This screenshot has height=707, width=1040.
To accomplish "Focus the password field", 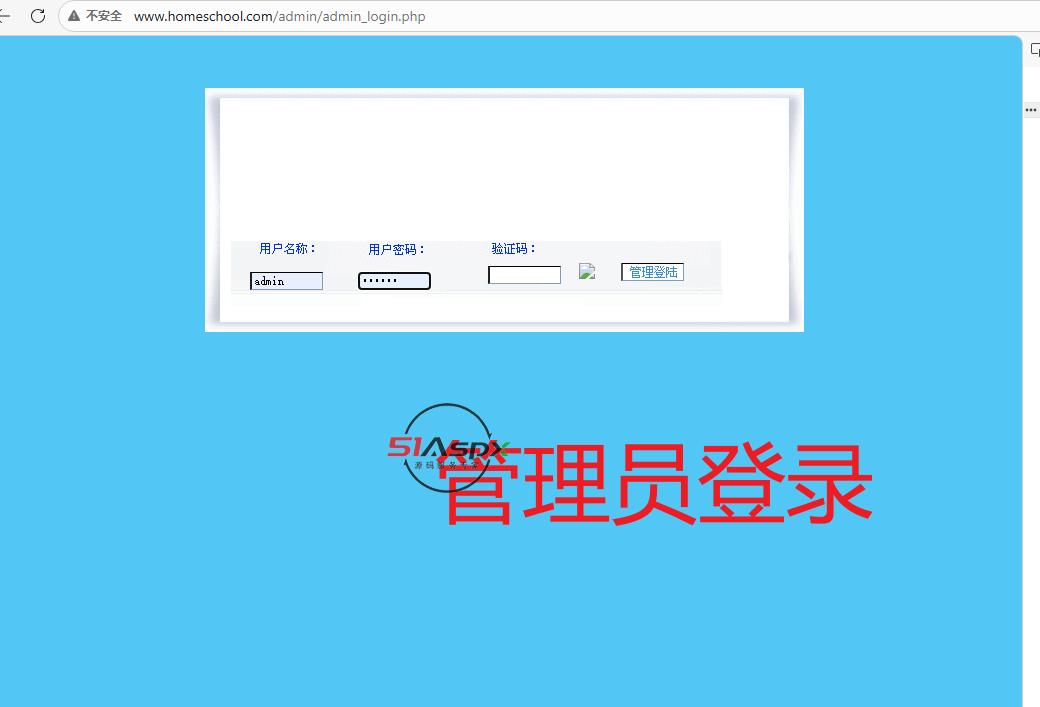I will [x=394, y=281].
